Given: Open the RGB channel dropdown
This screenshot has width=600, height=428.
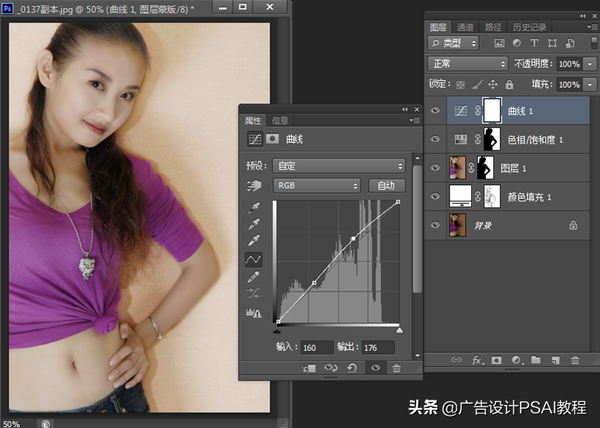Looking at the screenshot, I should (316, 185).
